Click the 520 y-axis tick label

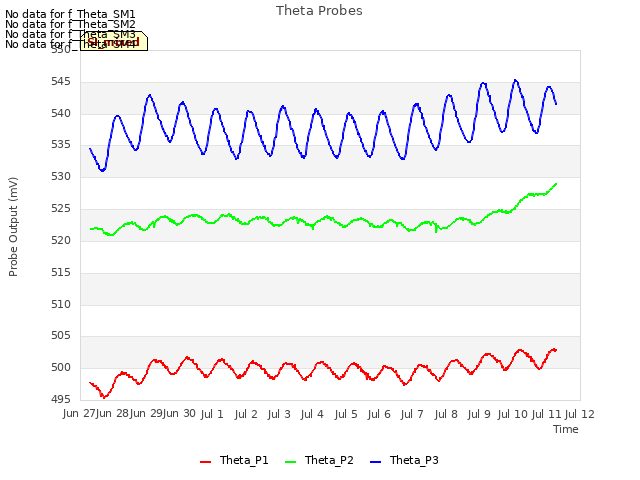tap(61, 240)
